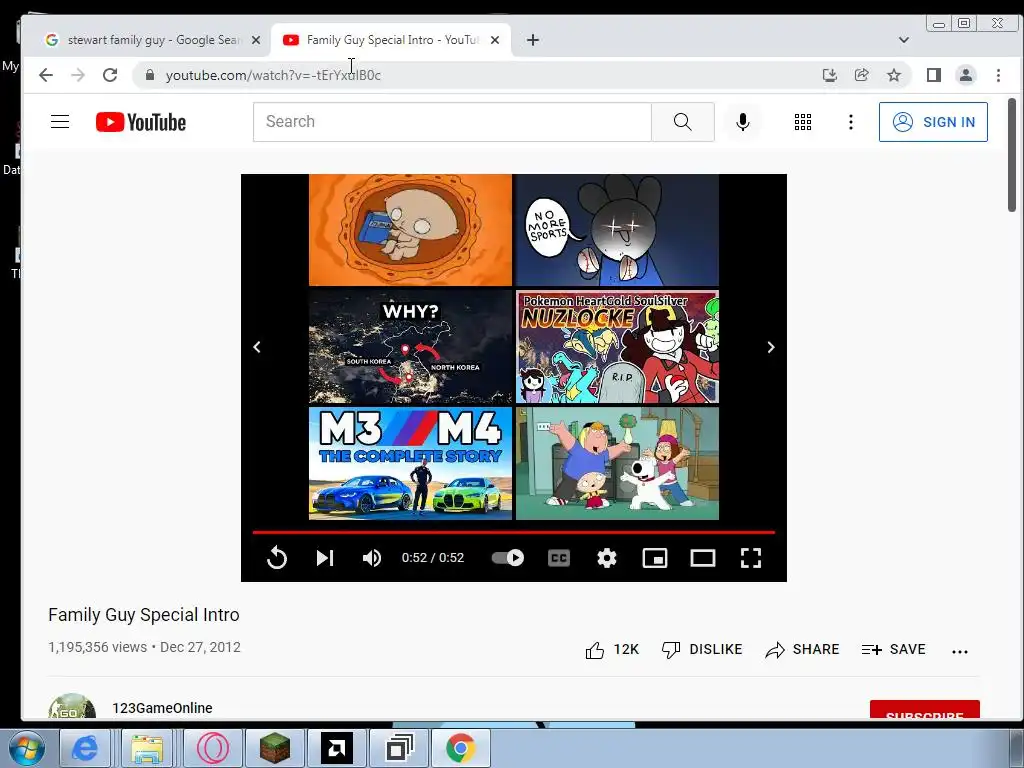1024x768 pixels.
Task: Open Stewie womb suggested video thumbnail
Action: 410,230
